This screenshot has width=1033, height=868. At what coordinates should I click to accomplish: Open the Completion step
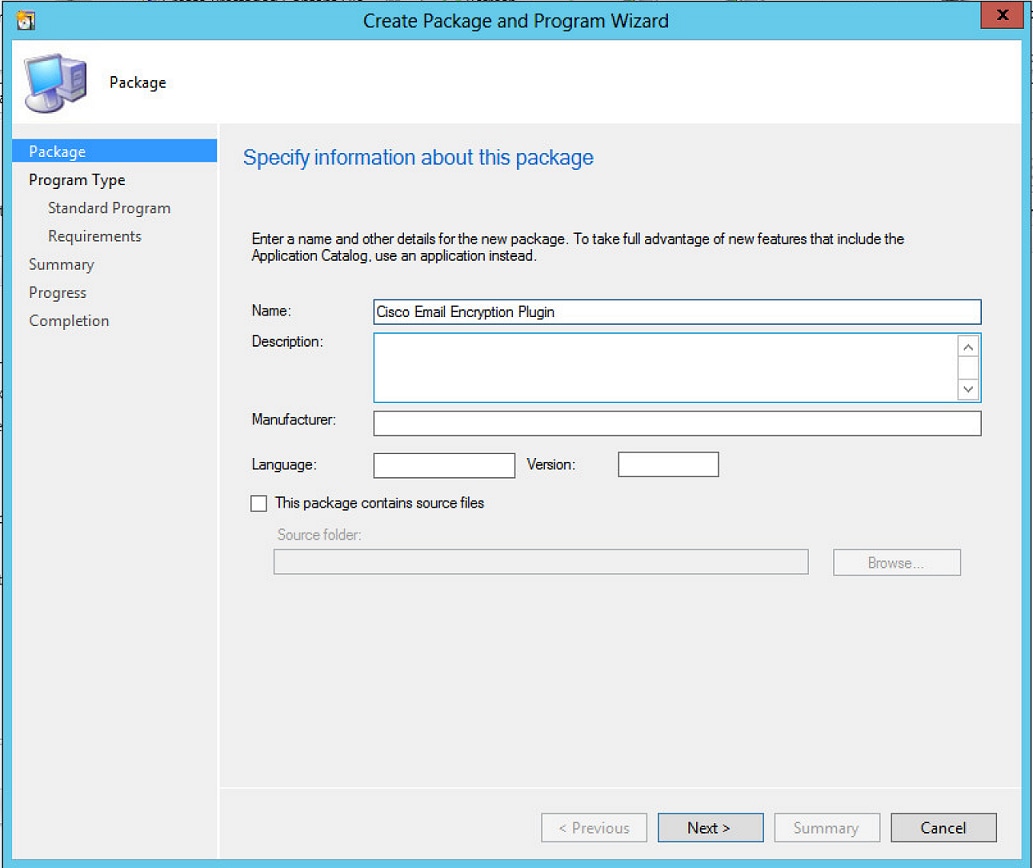pyautogui.click(x=68, y=320)
